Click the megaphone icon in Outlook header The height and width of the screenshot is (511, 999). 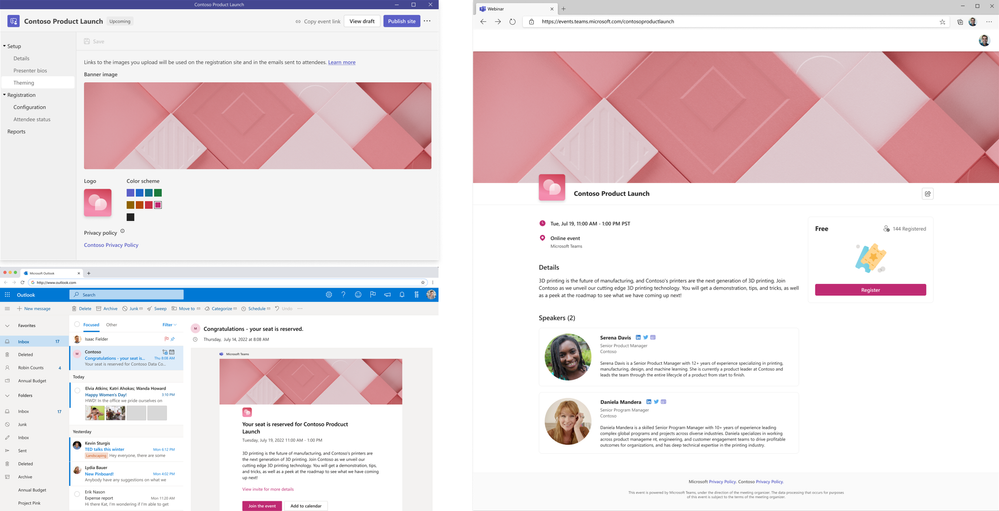coord(387,294)
